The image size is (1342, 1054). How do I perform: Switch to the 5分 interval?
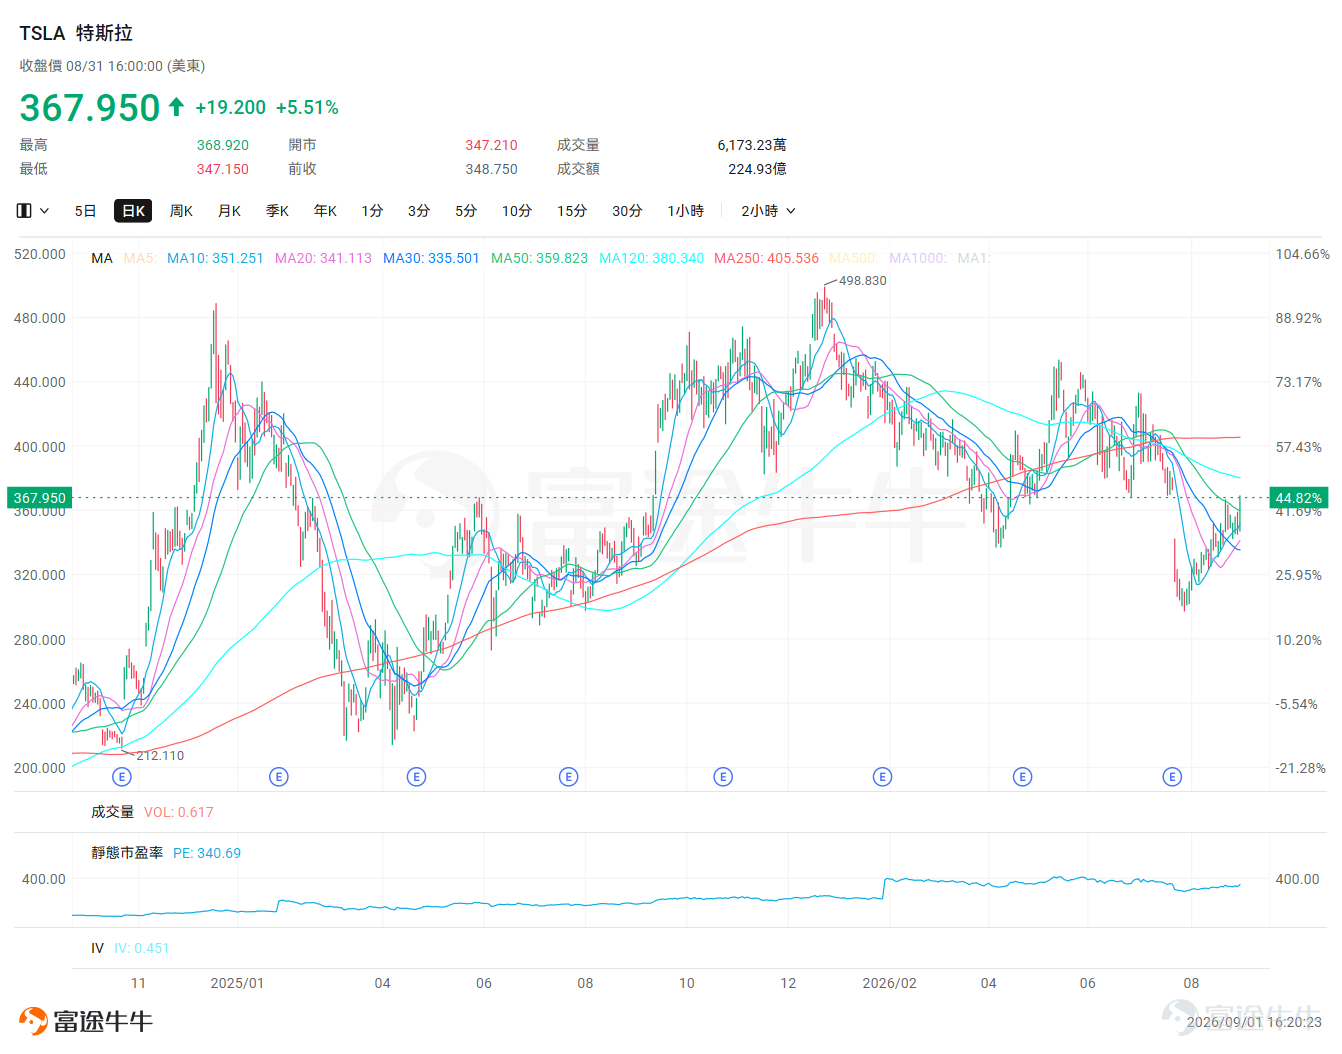pyautogui.click(x=466, y=211)
